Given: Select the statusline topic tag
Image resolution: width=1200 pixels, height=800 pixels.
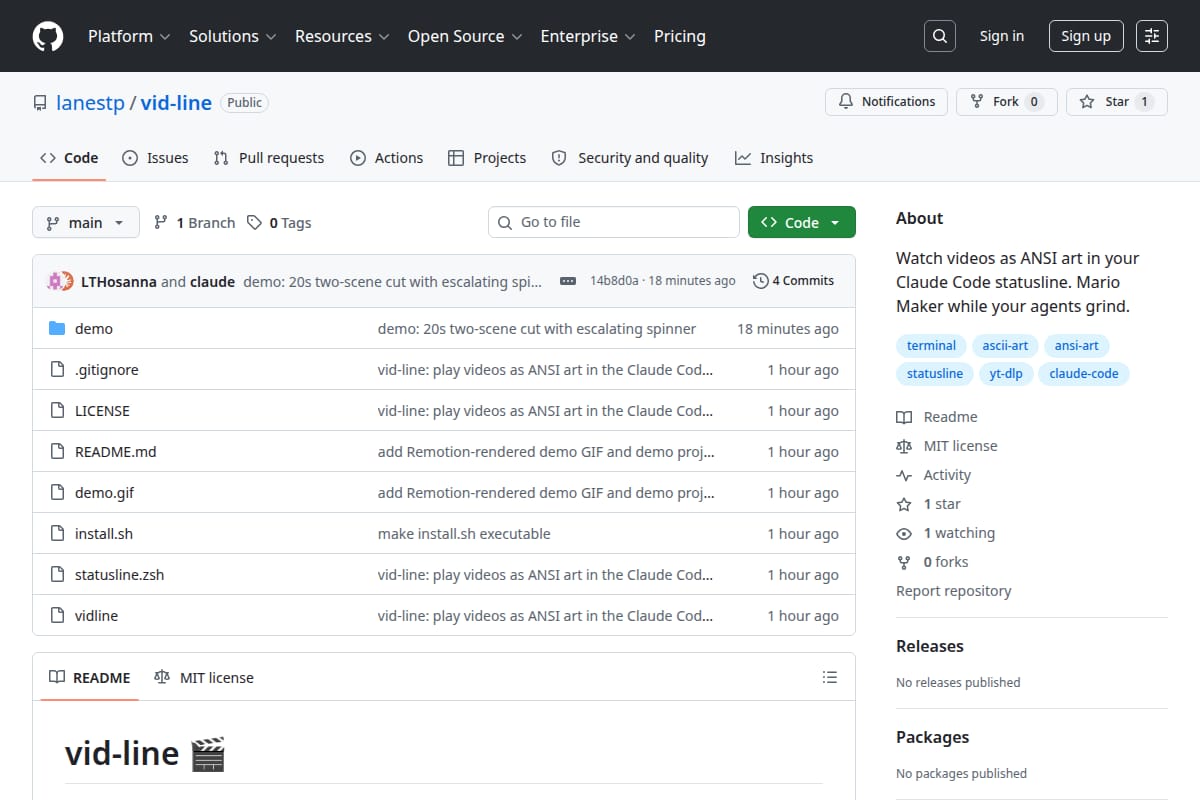Looking at the screenshot, I should [935, 374].
